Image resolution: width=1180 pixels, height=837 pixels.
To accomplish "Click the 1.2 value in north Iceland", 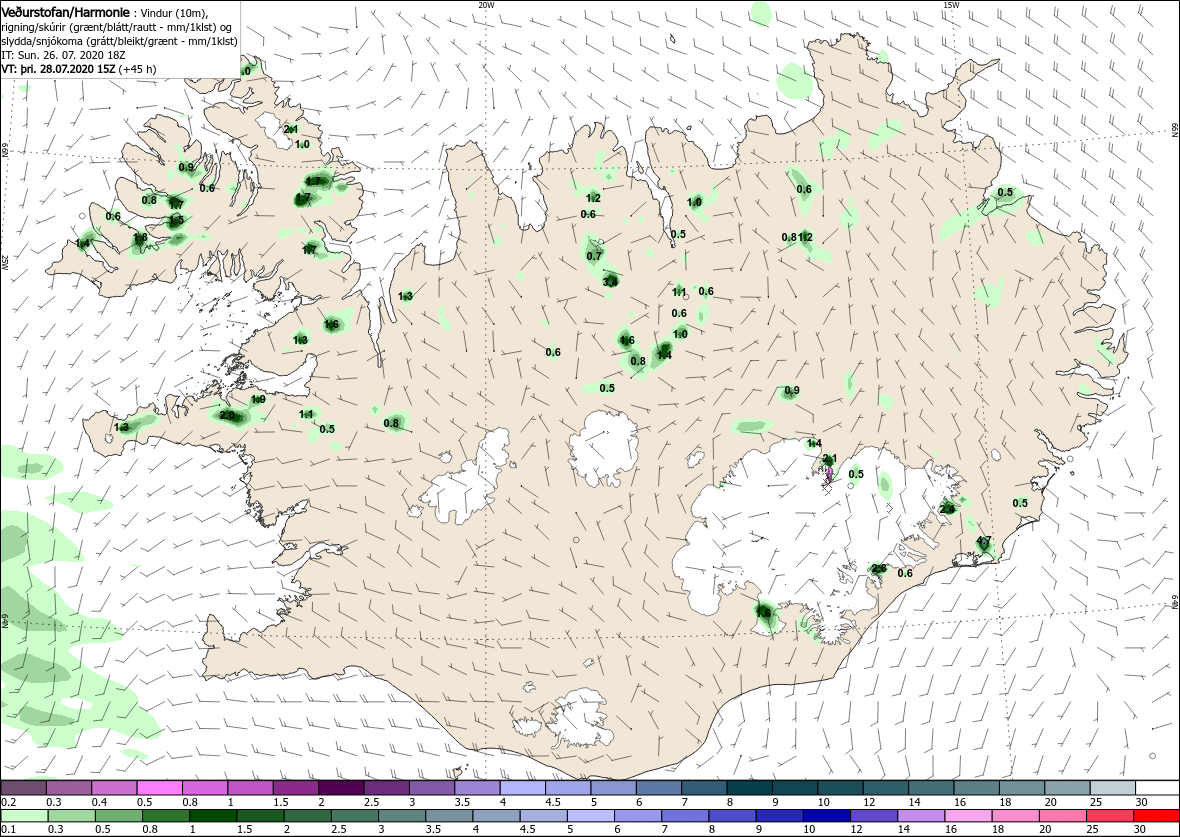I will tap(593, 198).
